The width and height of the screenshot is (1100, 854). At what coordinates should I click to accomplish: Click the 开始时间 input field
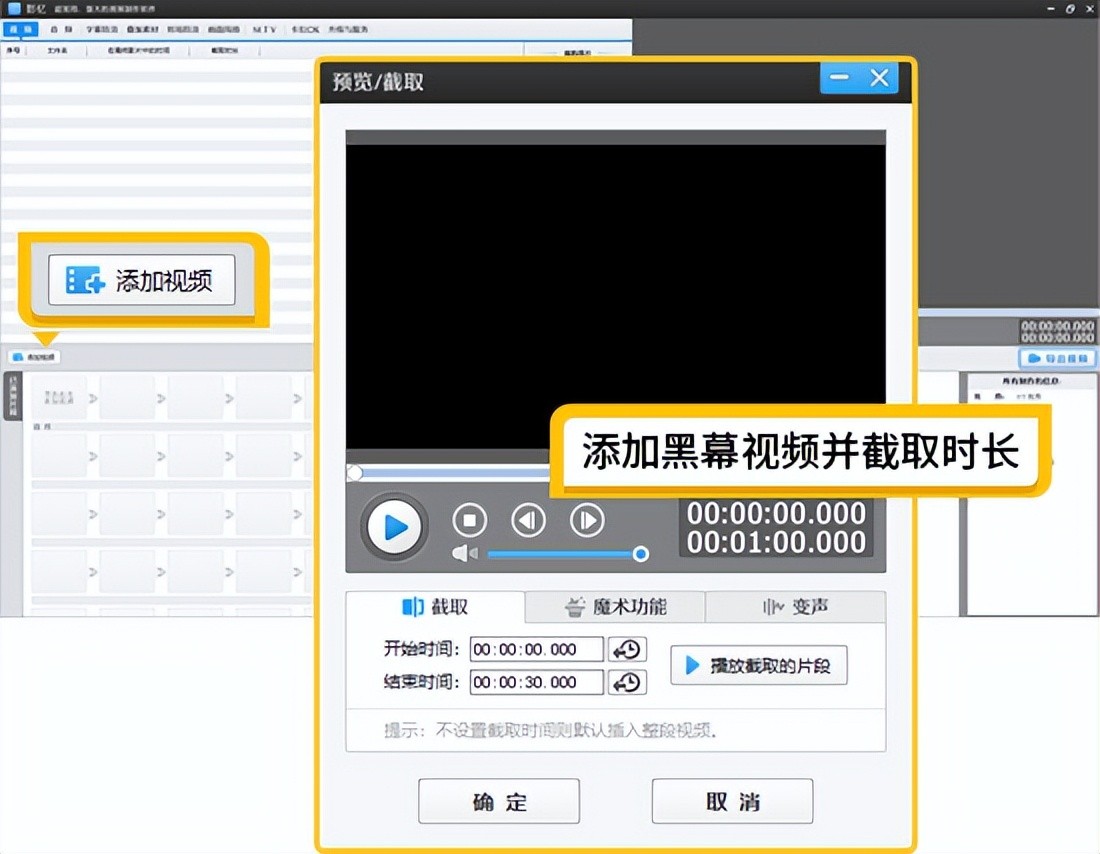coord(536,650)
